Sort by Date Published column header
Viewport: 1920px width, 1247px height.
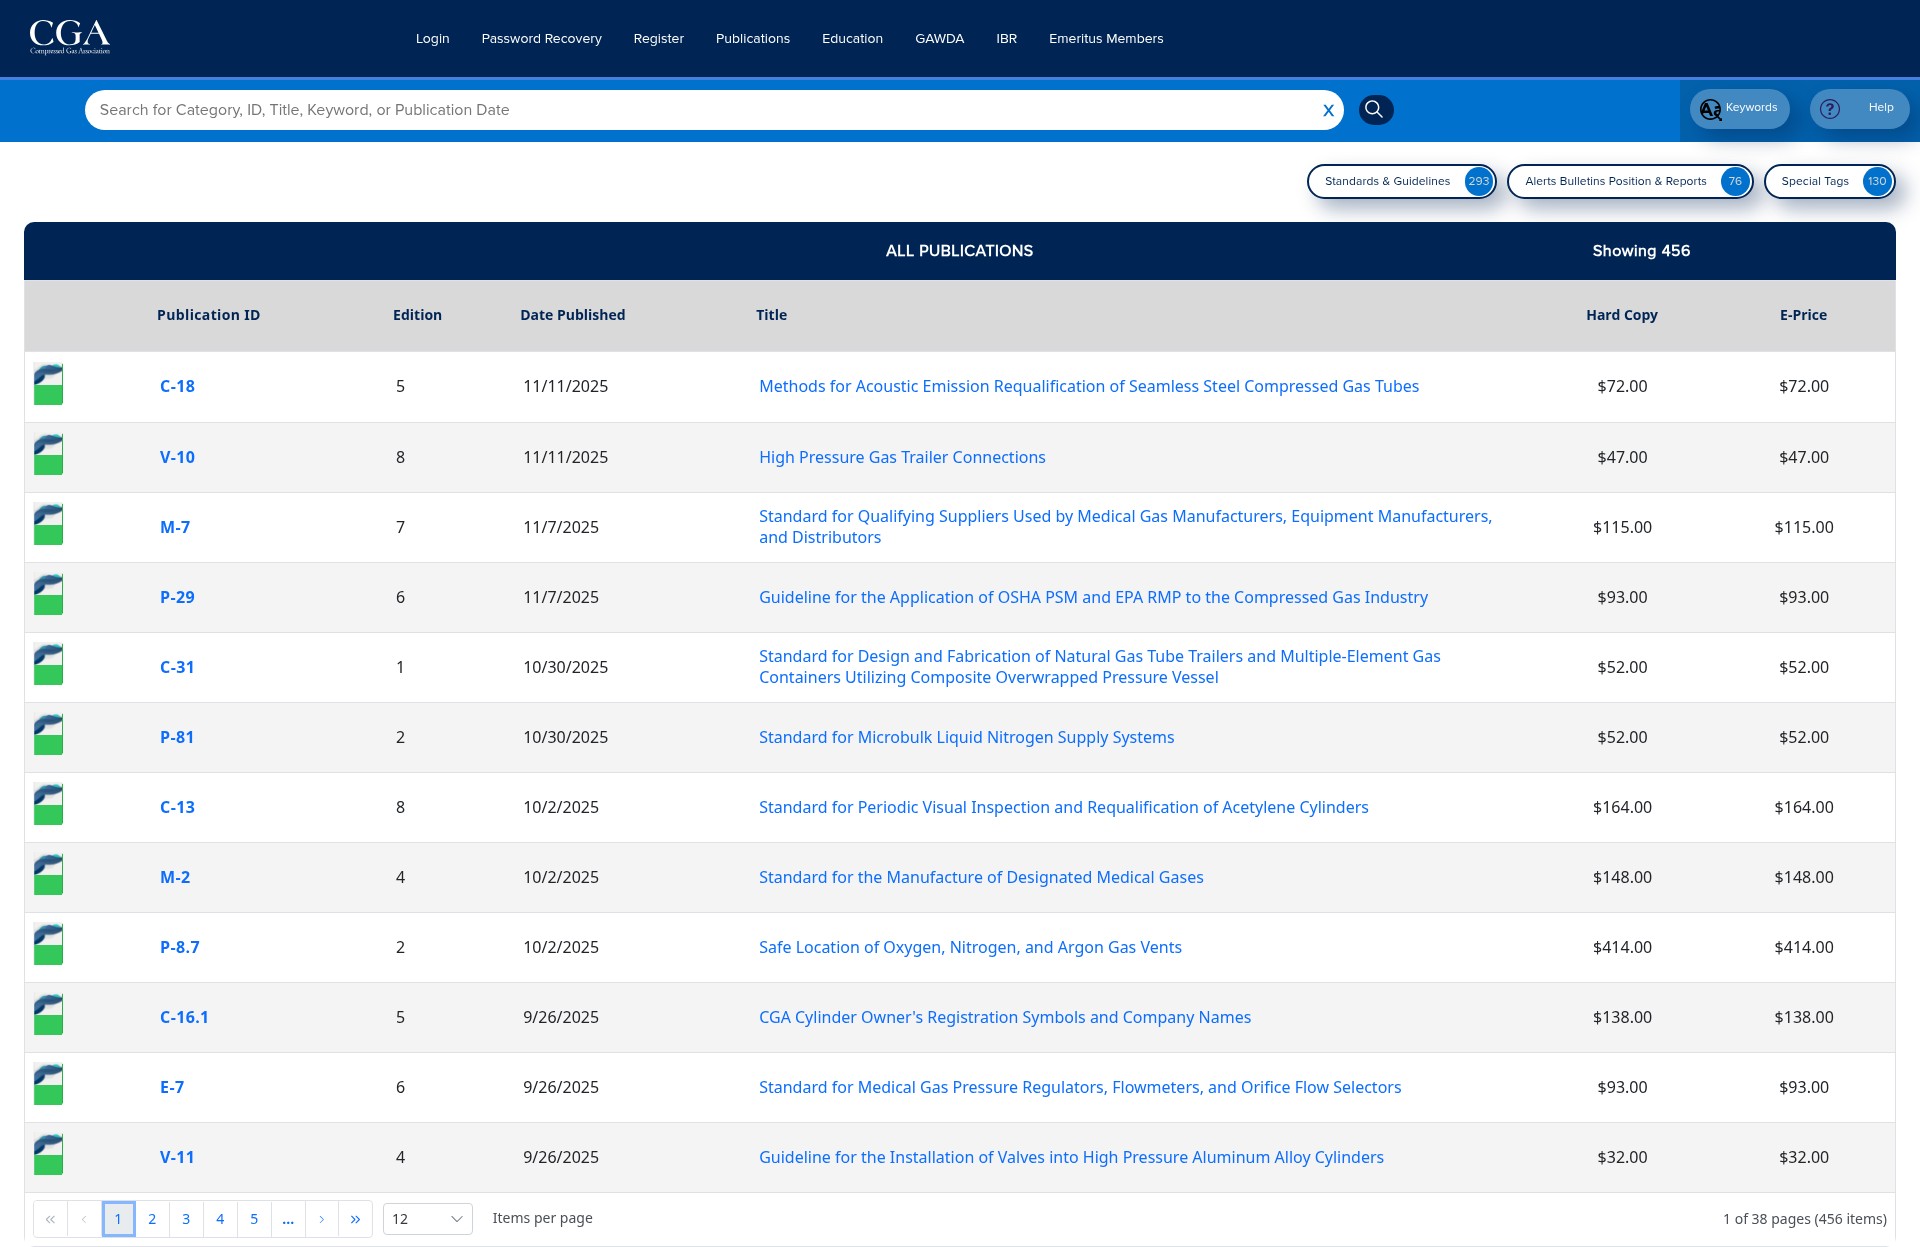[572, 315]
